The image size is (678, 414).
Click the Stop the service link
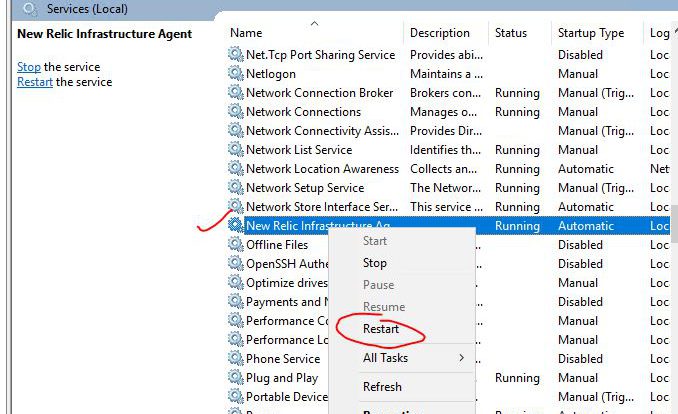pyautogui.click(x=29, y=67)
